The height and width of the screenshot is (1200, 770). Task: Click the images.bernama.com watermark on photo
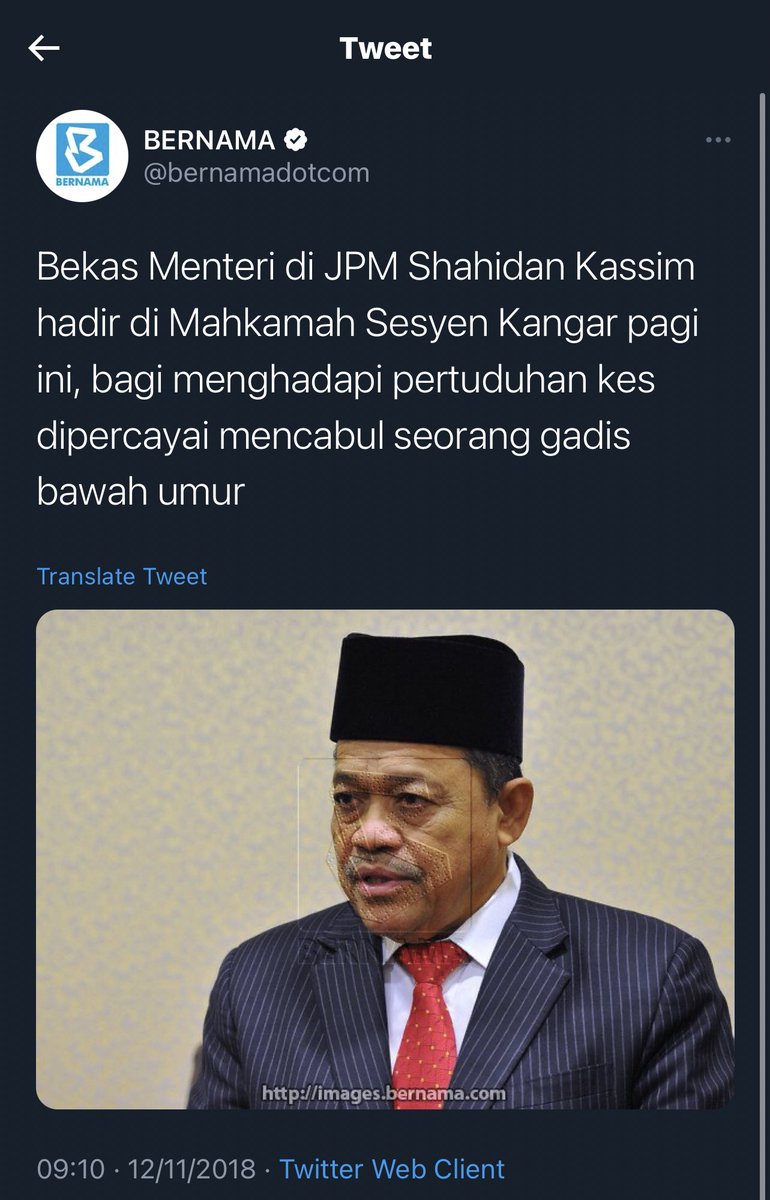[384, 1093]
